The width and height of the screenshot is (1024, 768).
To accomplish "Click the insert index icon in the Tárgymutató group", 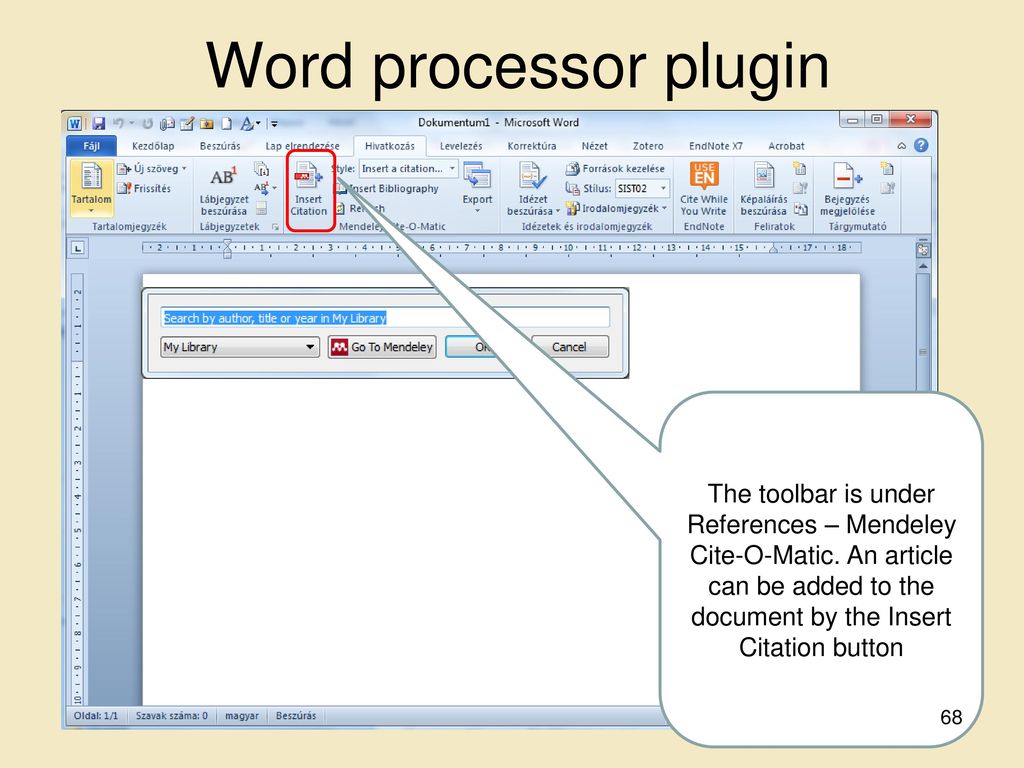I will click(887, 169).
